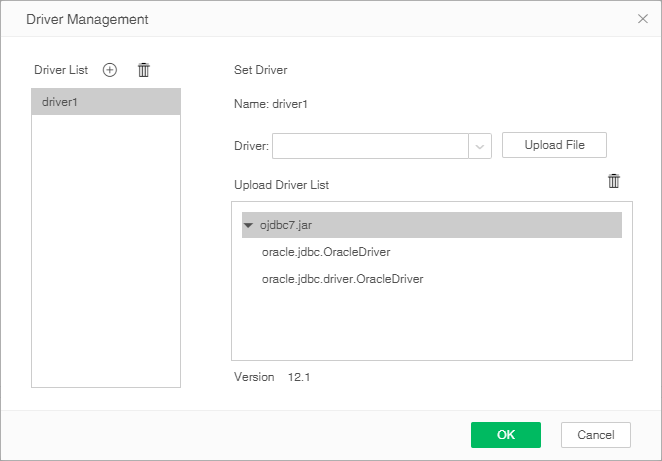This screenshot has height=461, width=662.
Task: Collapse the ojdbc7.jar tree node
Action: (x=248, y=226)
